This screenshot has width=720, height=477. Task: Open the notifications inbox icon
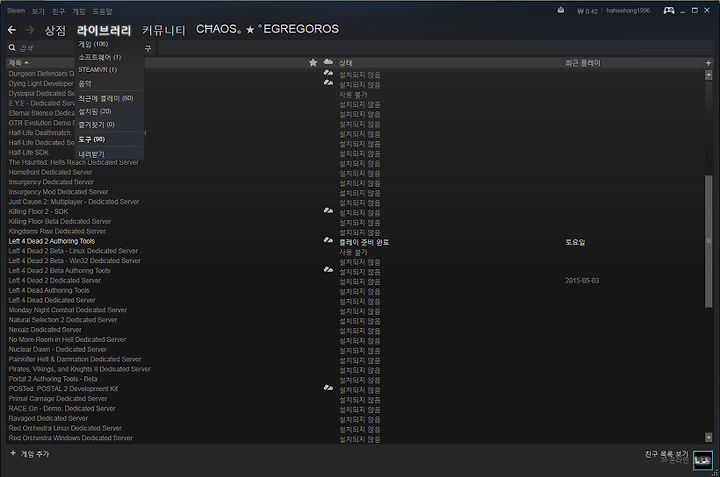point(561,10)
